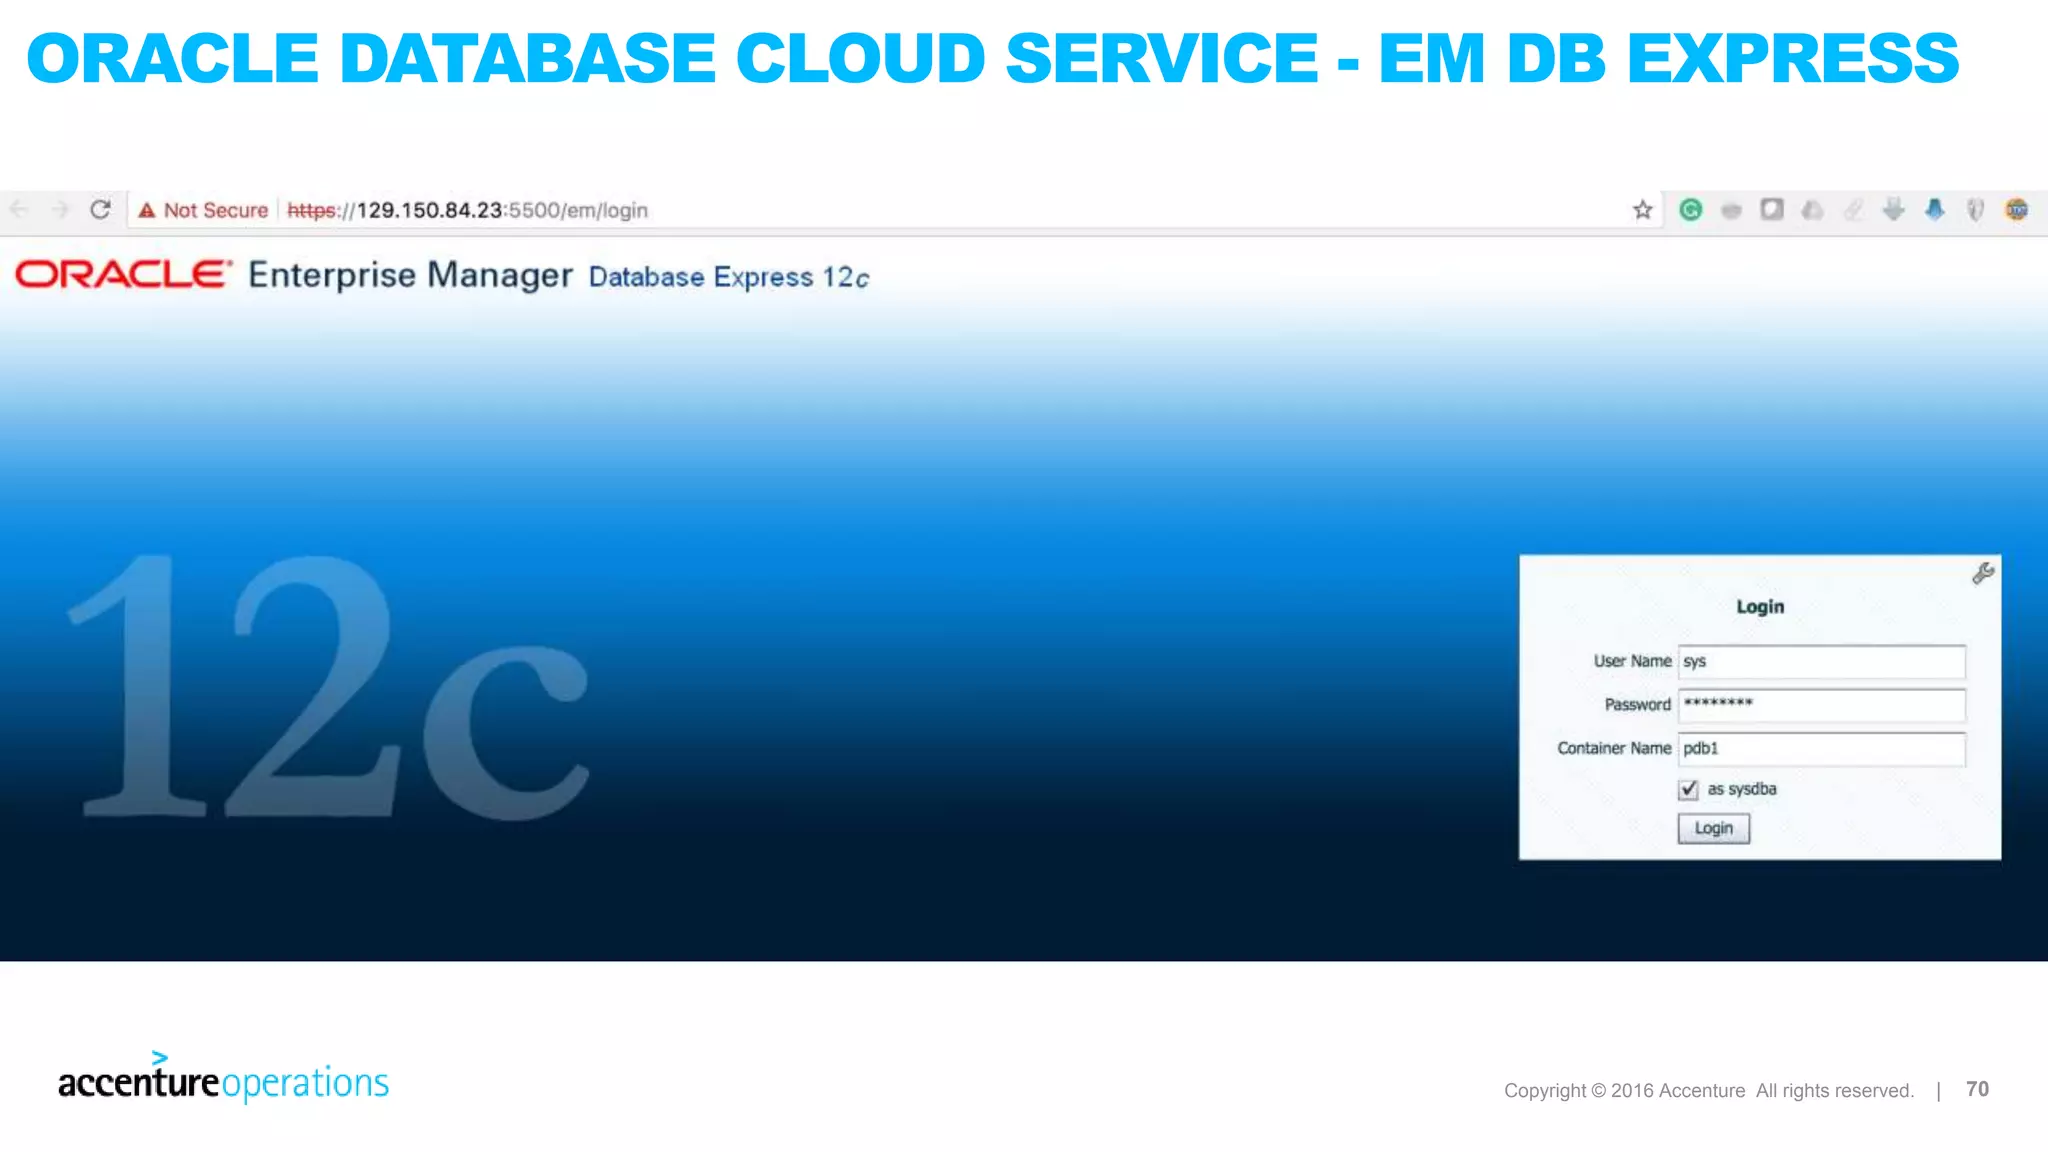
Task: Click the User Name label
Action: click(1632, 661)
